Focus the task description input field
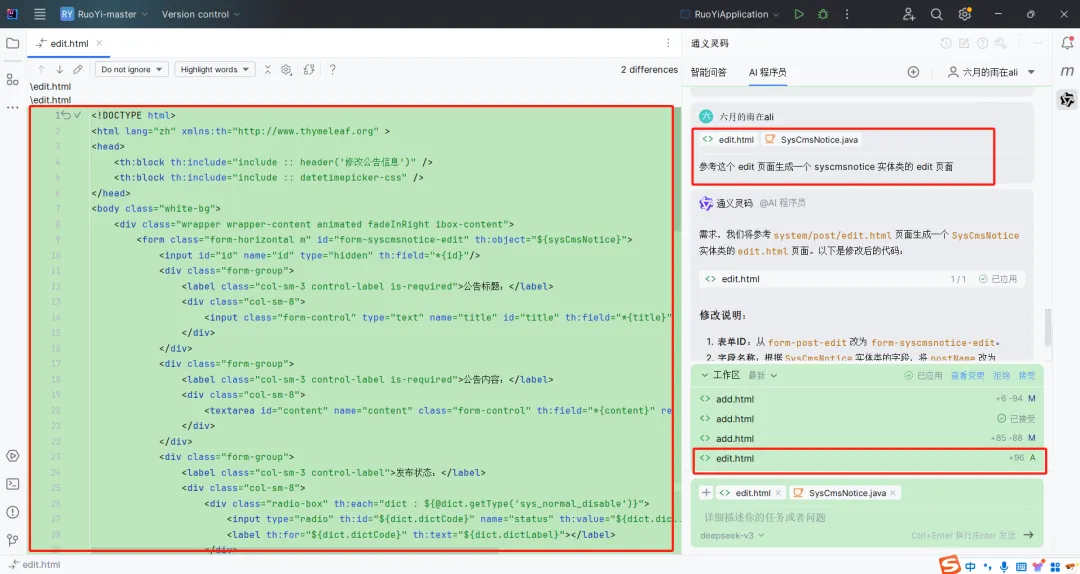The height and width of the screenshot is (574, 1080). pyautogui.click(x=868, y=517)
